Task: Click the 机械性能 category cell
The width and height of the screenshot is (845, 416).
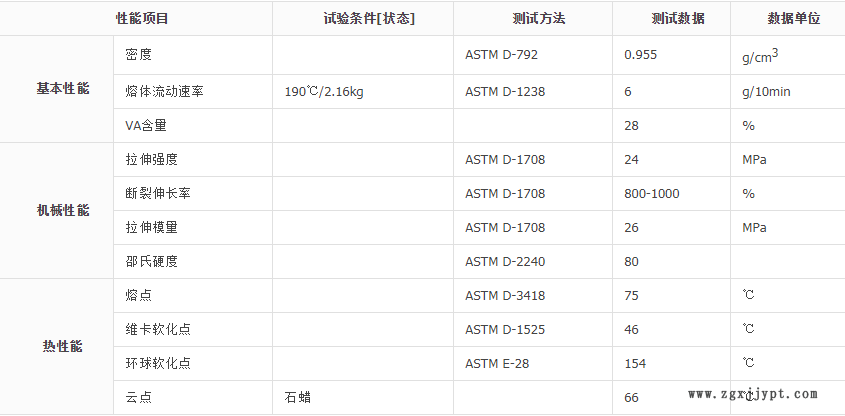Action: (63, 211)
